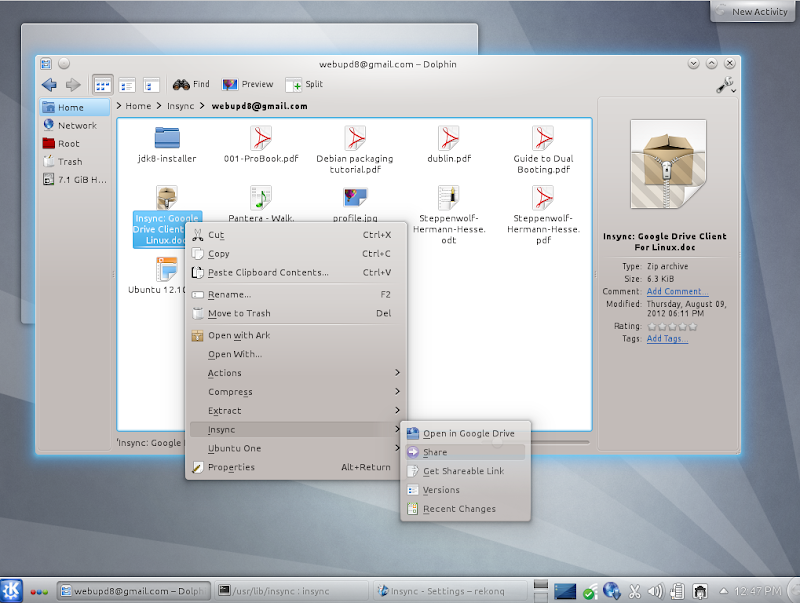Open Versions in Insync submenu
Viewport: 800px width, 603px height.
click(x=465, y=490)
